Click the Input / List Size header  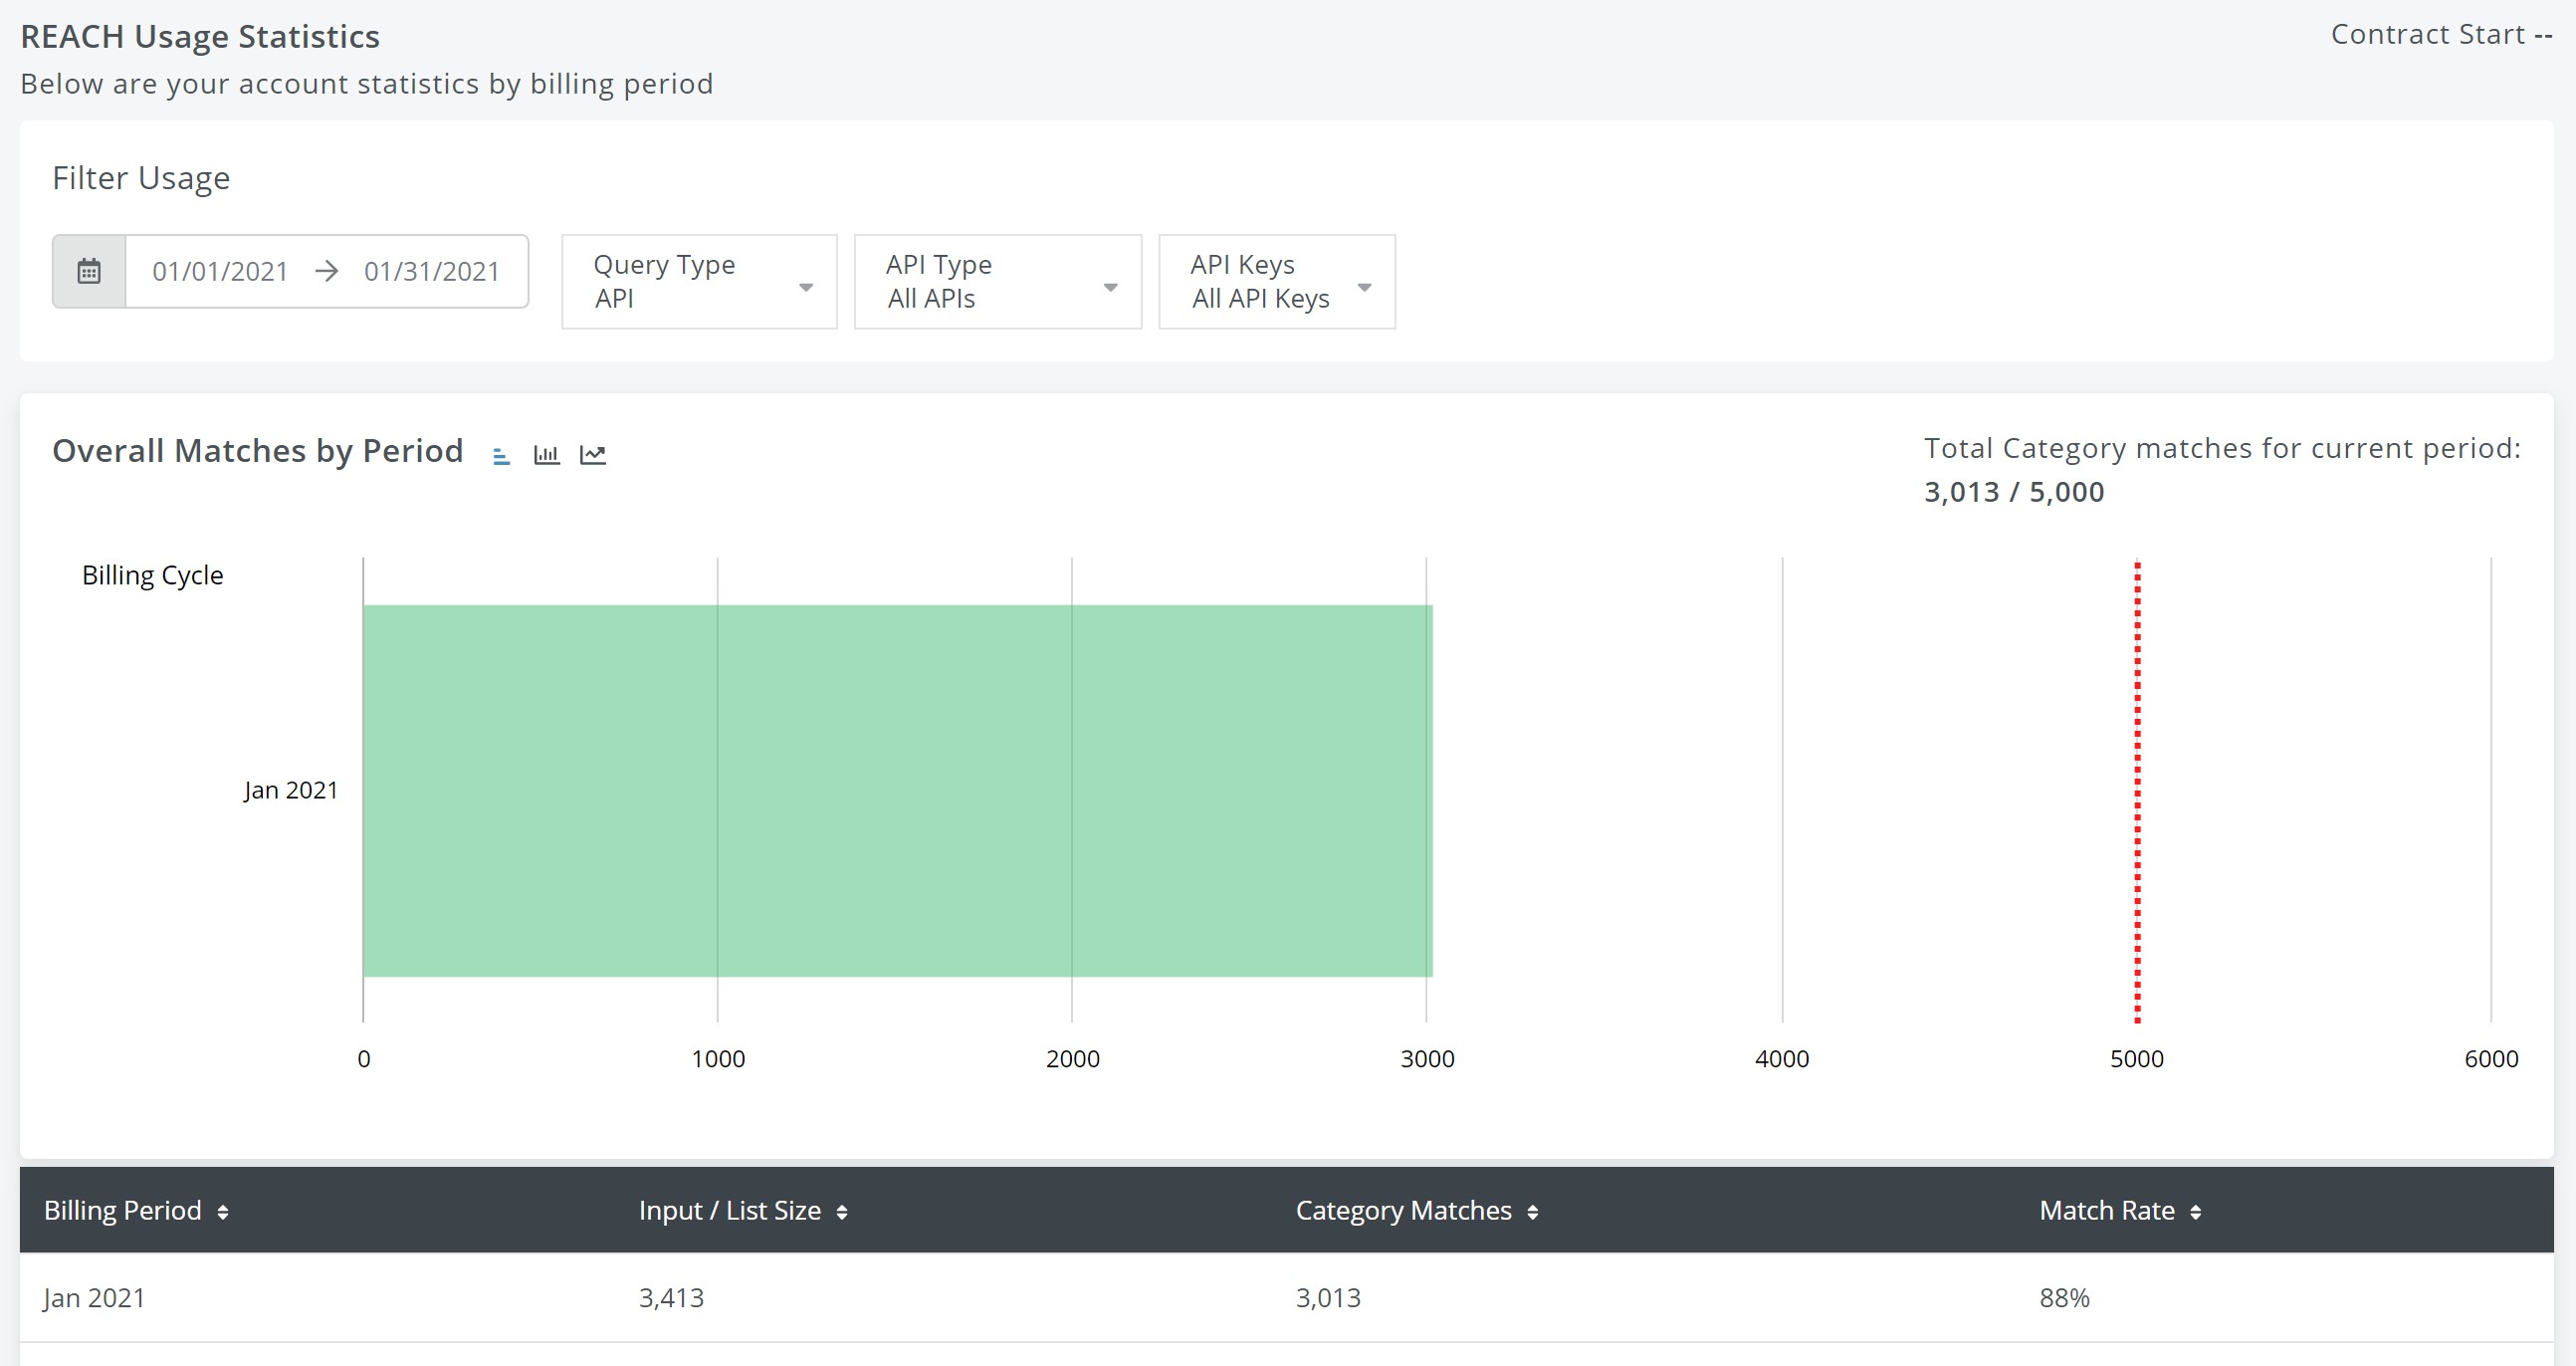click(x=729, y=1211)
